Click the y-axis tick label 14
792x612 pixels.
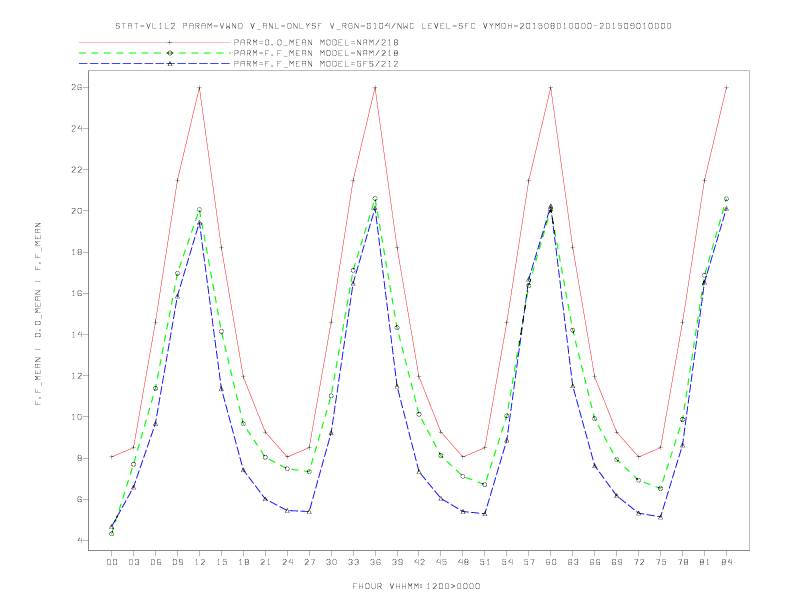tap(76, 335)
